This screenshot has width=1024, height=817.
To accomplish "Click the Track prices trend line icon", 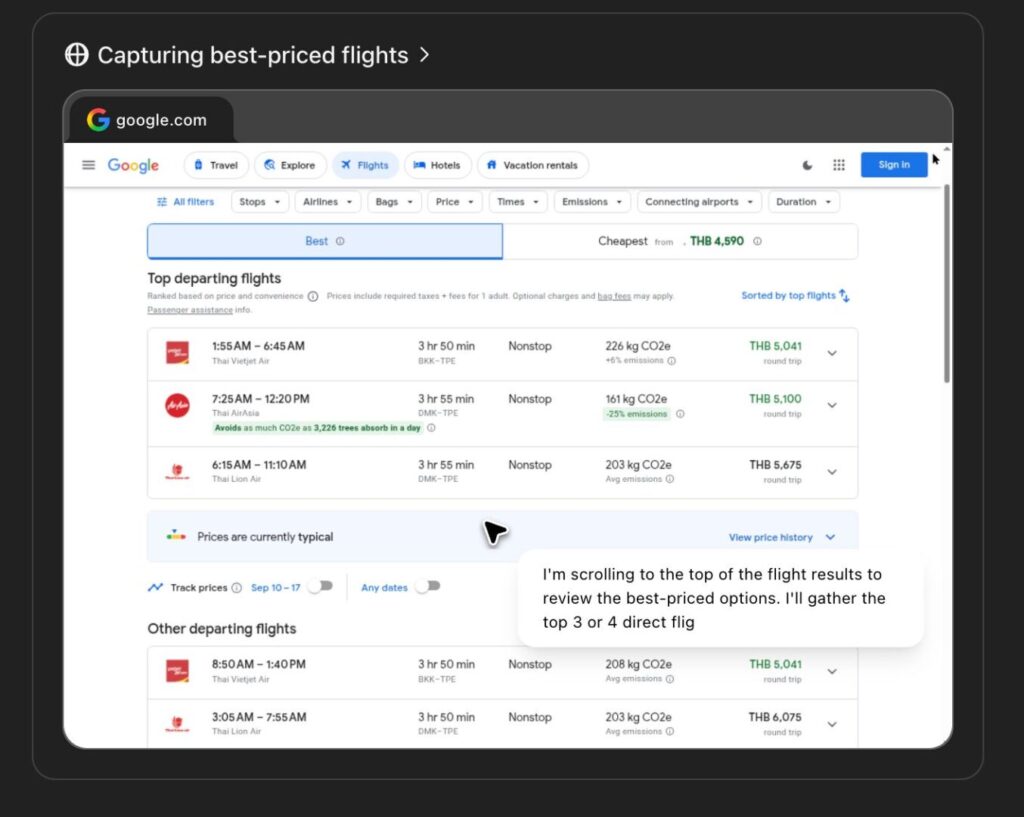I will (155, 587).
